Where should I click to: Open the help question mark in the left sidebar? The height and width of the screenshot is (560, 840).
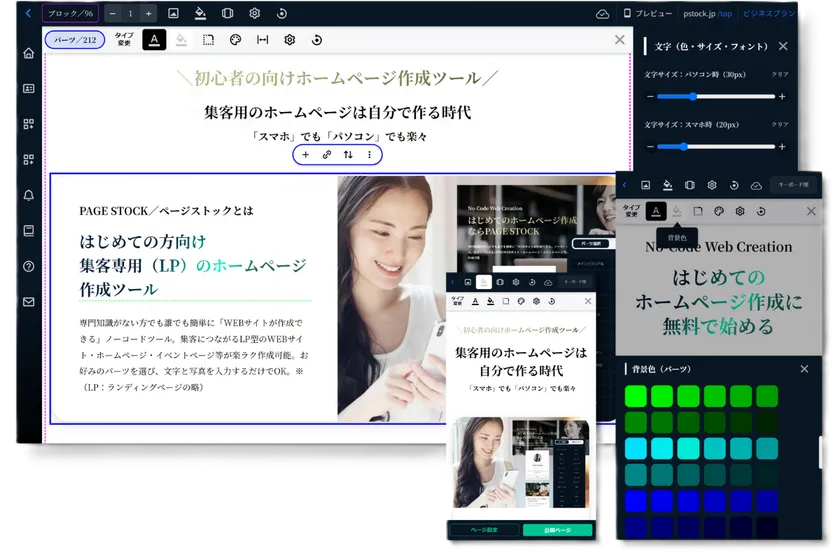[x=29, y=266]
